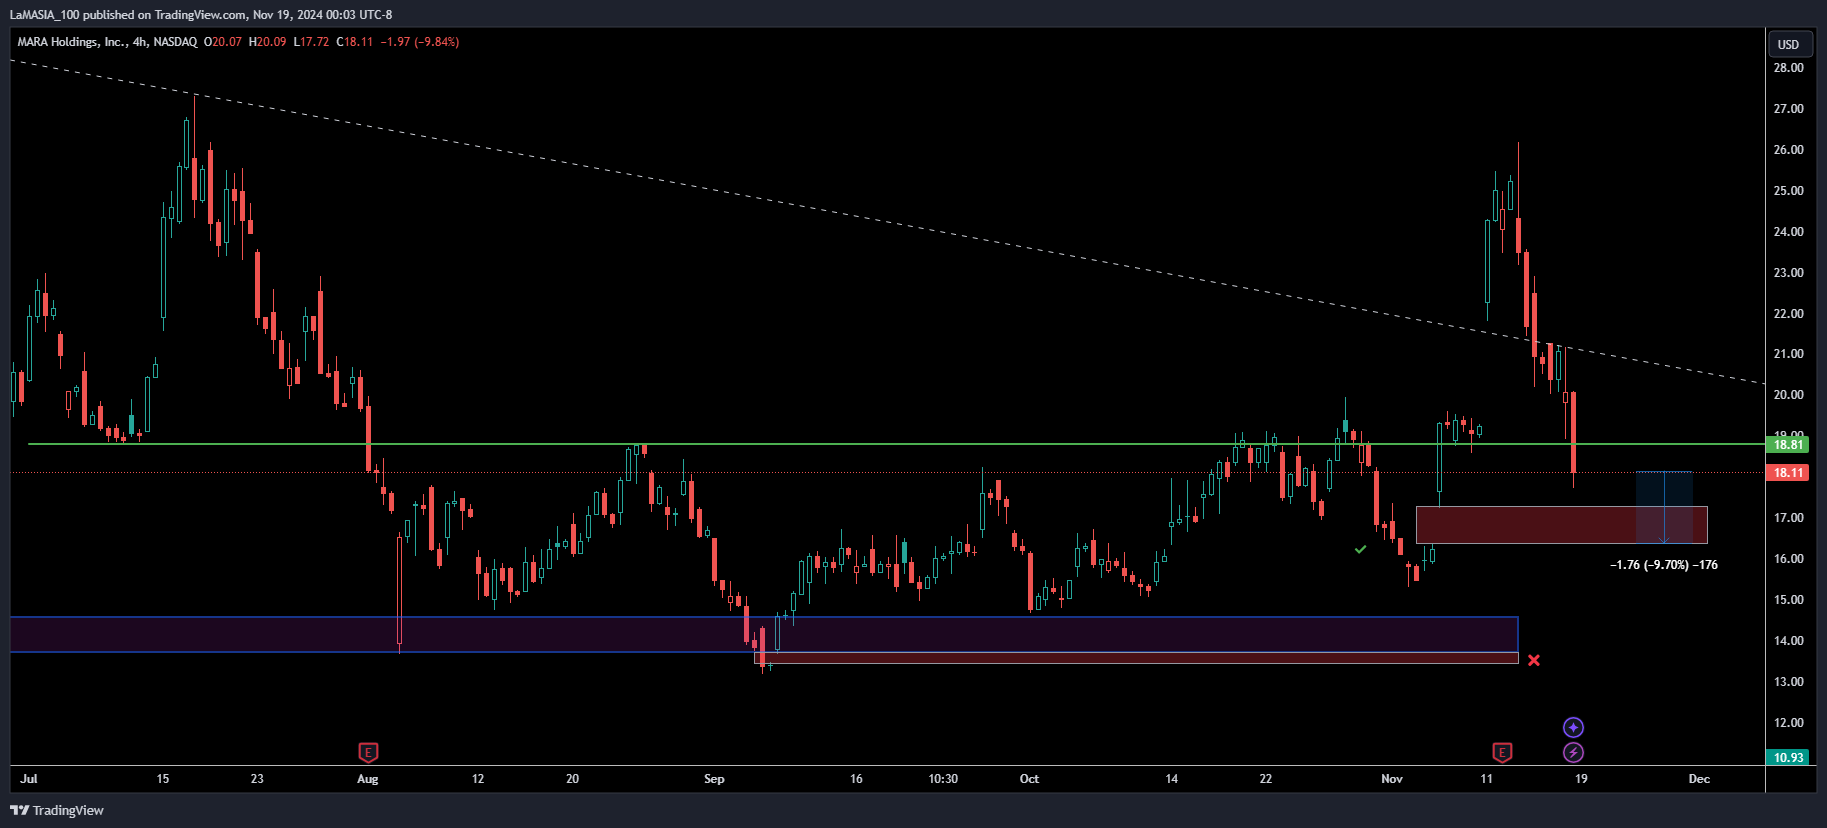This screenshot has height=828, width=1827.
Task: Select the red 18.11 current price label
Action: [x=1788, y=472]
